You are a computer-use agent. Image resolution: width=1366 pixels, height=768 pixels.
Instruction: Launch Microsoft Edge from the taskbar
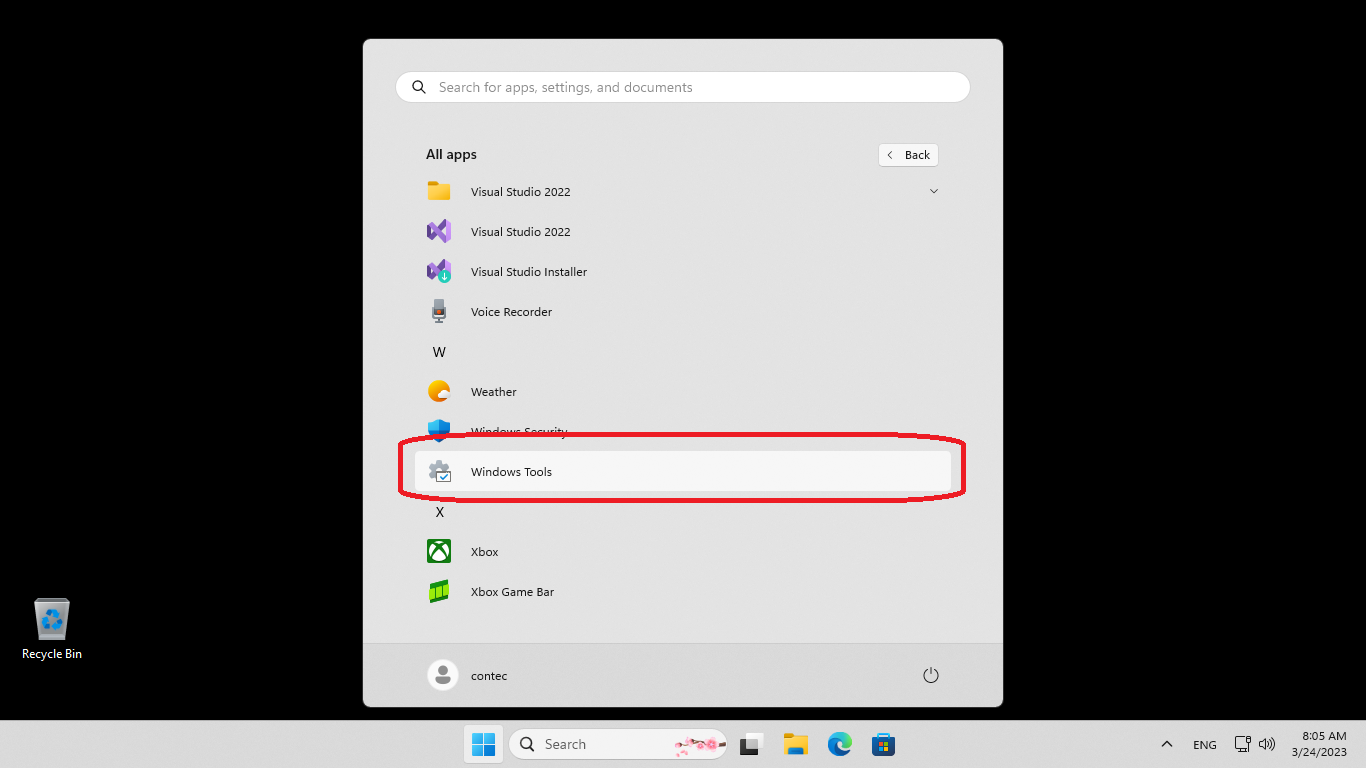click(x=839, y=744)
